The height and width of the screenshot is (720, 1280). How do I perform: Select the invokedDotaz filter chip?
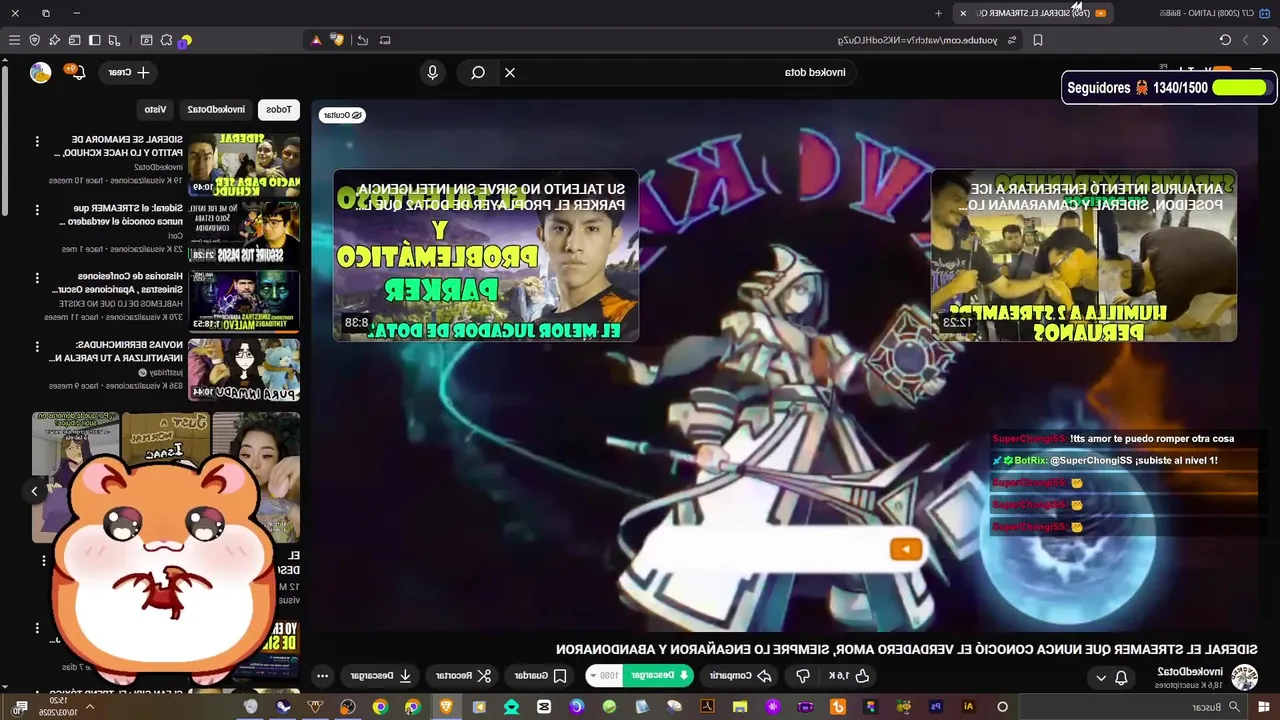[216, 109]
